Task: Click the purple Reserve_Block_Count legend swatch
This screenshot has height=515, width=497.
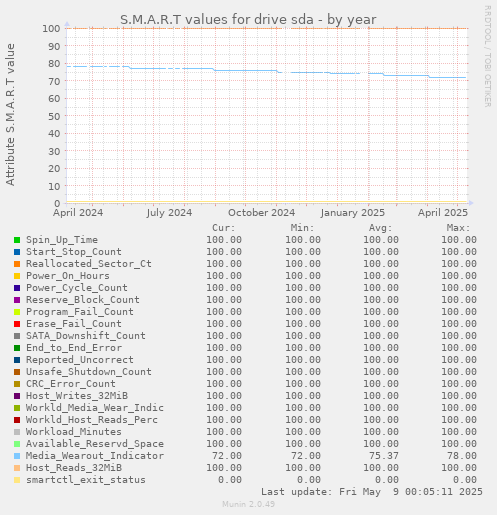Action: pos(17,300)
